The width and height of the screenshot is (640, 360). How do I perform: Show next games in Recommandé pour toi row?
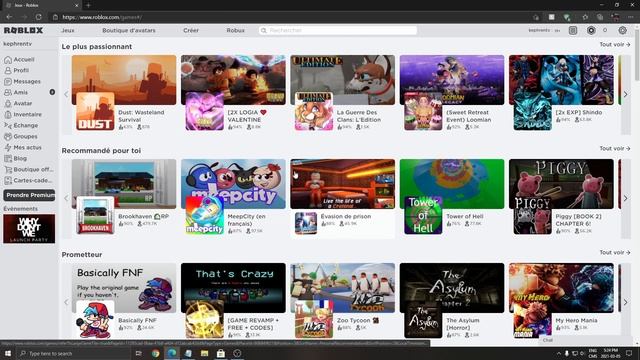pyautogui.click(x=625, y=199)
